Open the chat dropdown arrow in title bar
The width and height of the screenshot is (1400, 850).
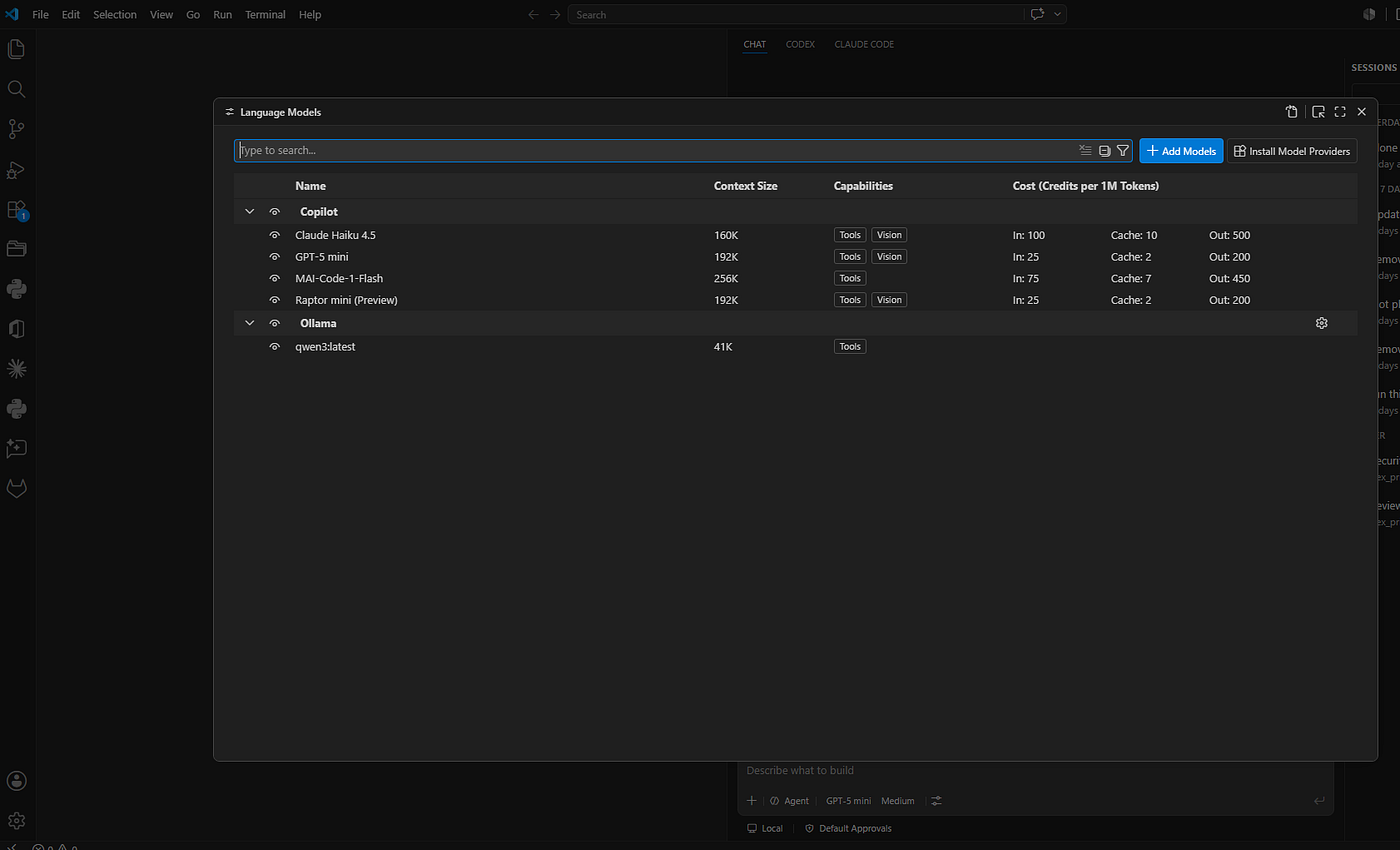[x=1058, y=15]
